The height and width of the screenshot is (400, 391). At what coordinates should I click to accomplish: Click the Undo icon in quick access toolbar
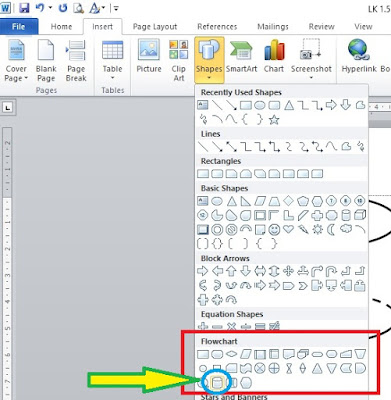tap(40, 7)
